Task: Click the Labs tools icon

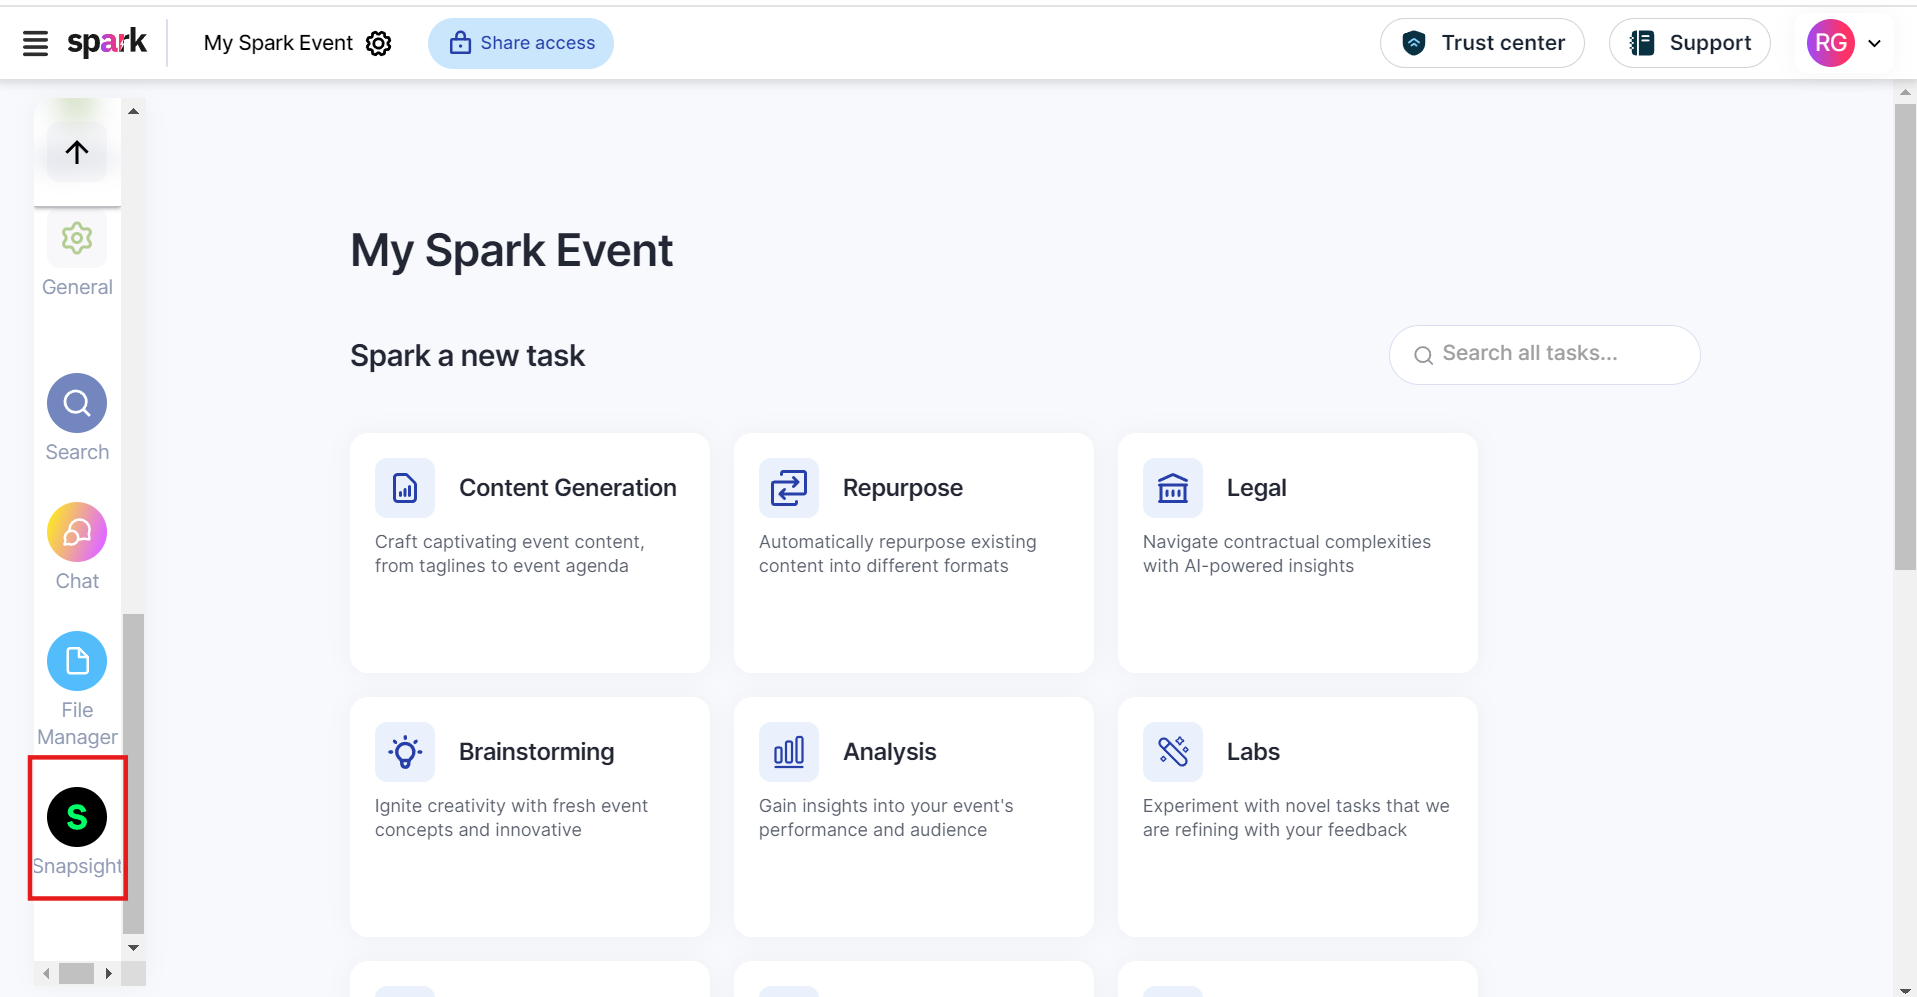Action: pyautogui.click(x=1173, y=752)
